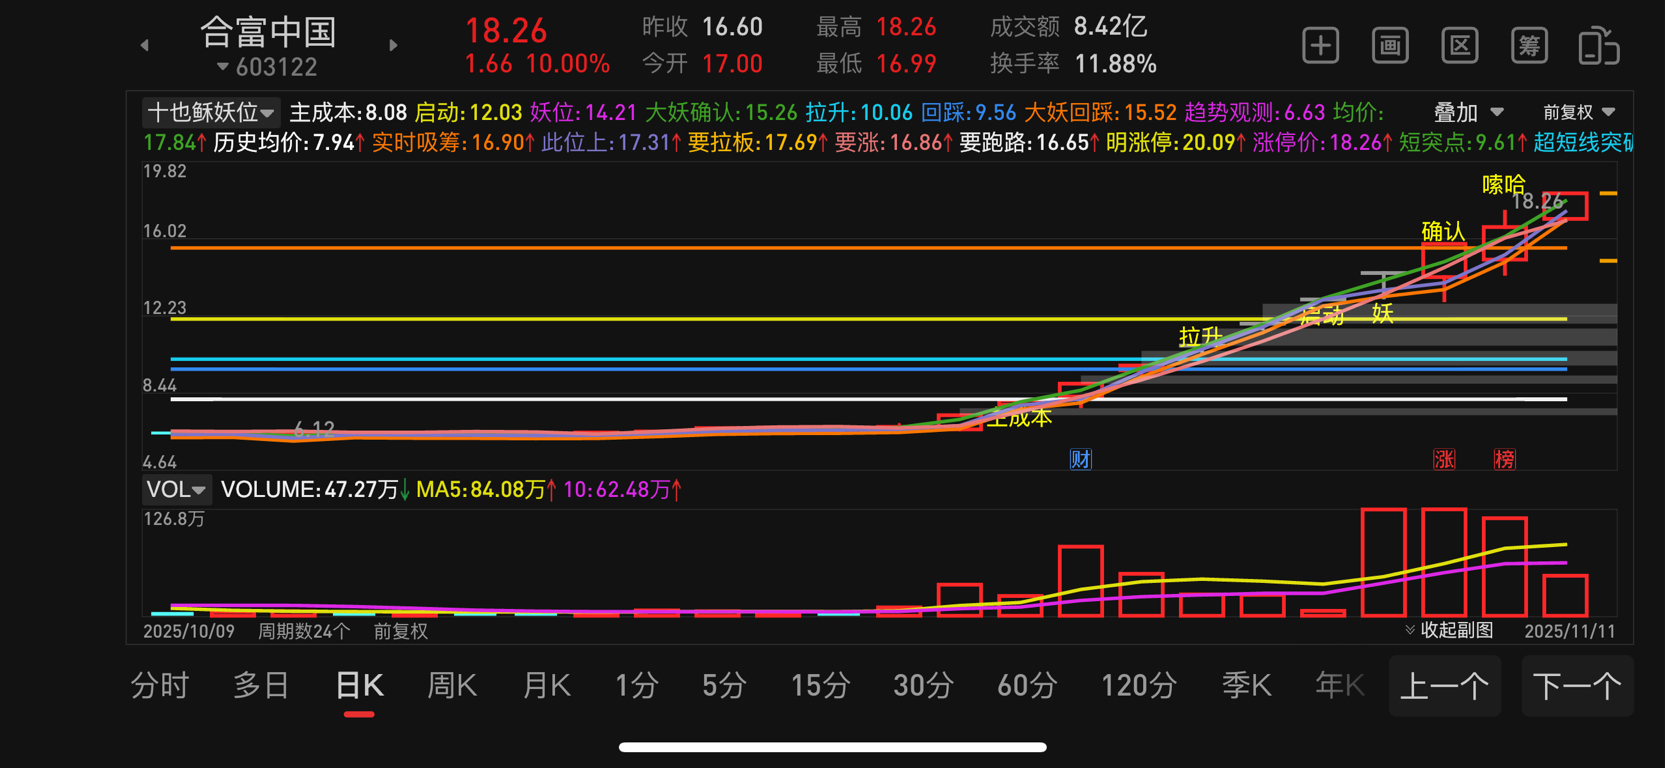Tap the 下一个 button
Viewport: 1665px width, 769px height.
coord(1577,686)
